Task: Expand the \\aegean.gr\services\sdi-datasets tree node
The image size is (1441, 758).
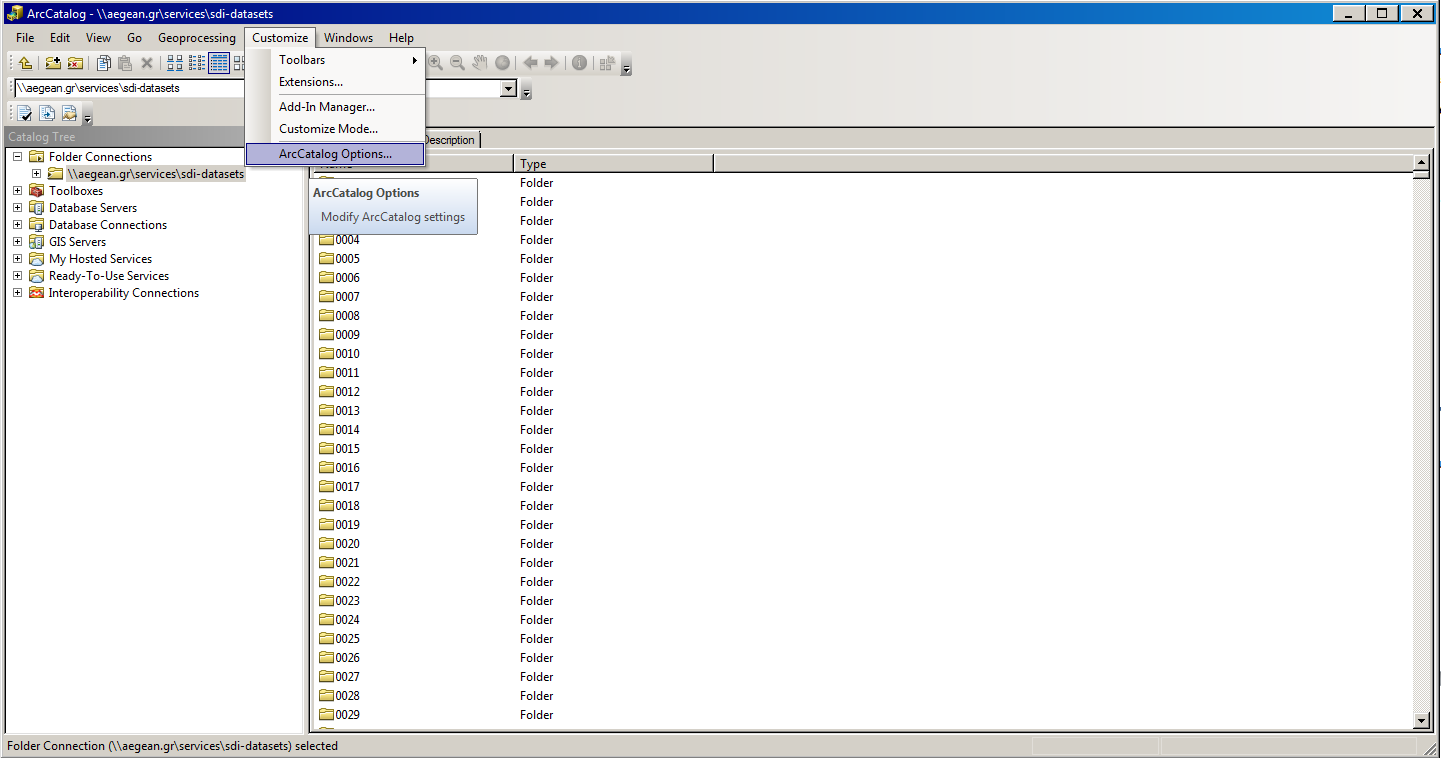Action: 36,173
